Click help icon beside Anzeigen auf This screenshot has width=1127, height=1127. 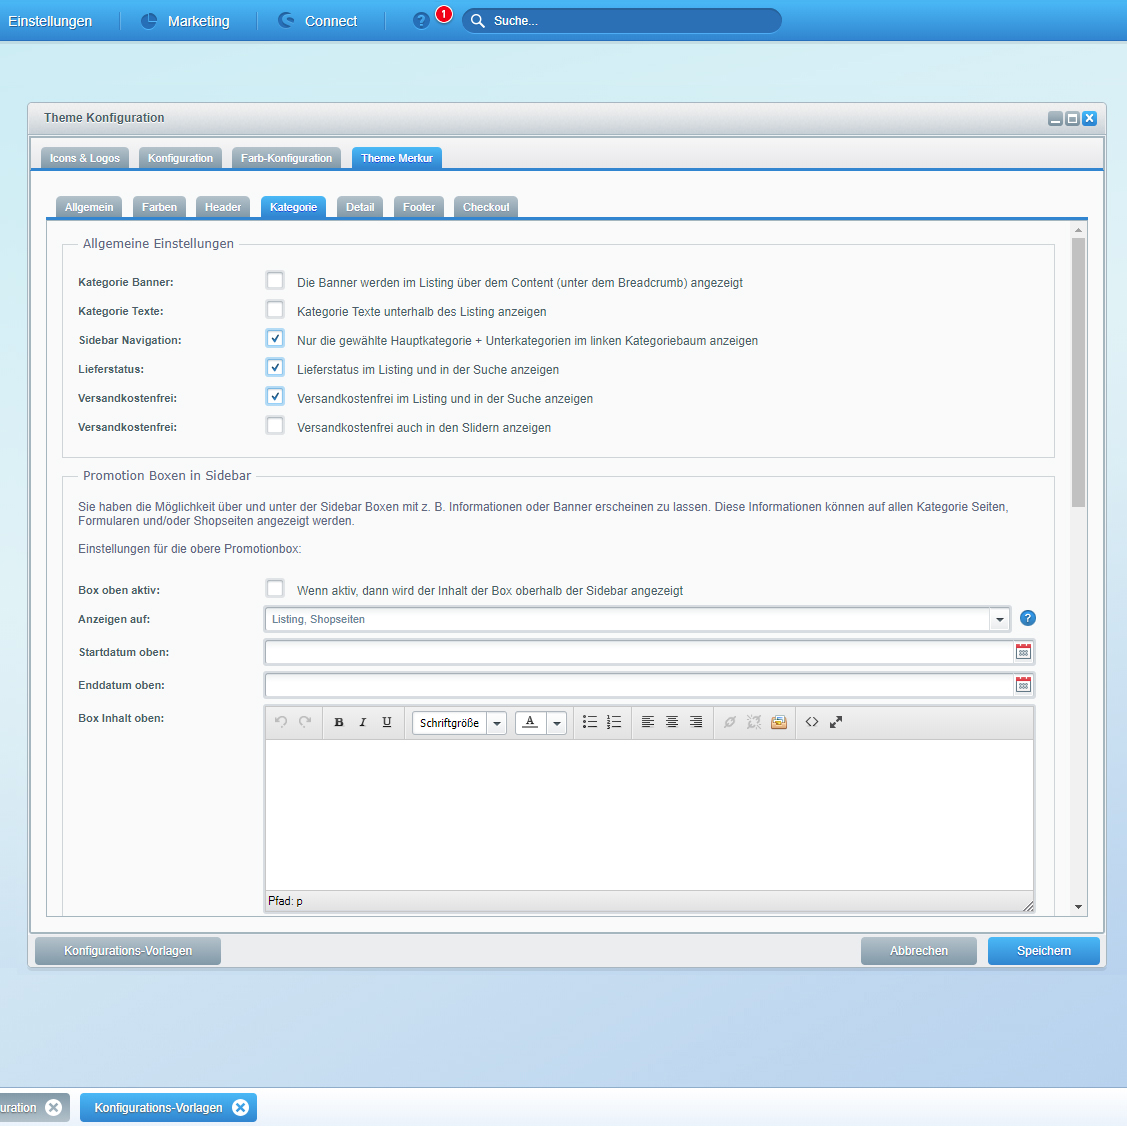(x=1027, y=619)
